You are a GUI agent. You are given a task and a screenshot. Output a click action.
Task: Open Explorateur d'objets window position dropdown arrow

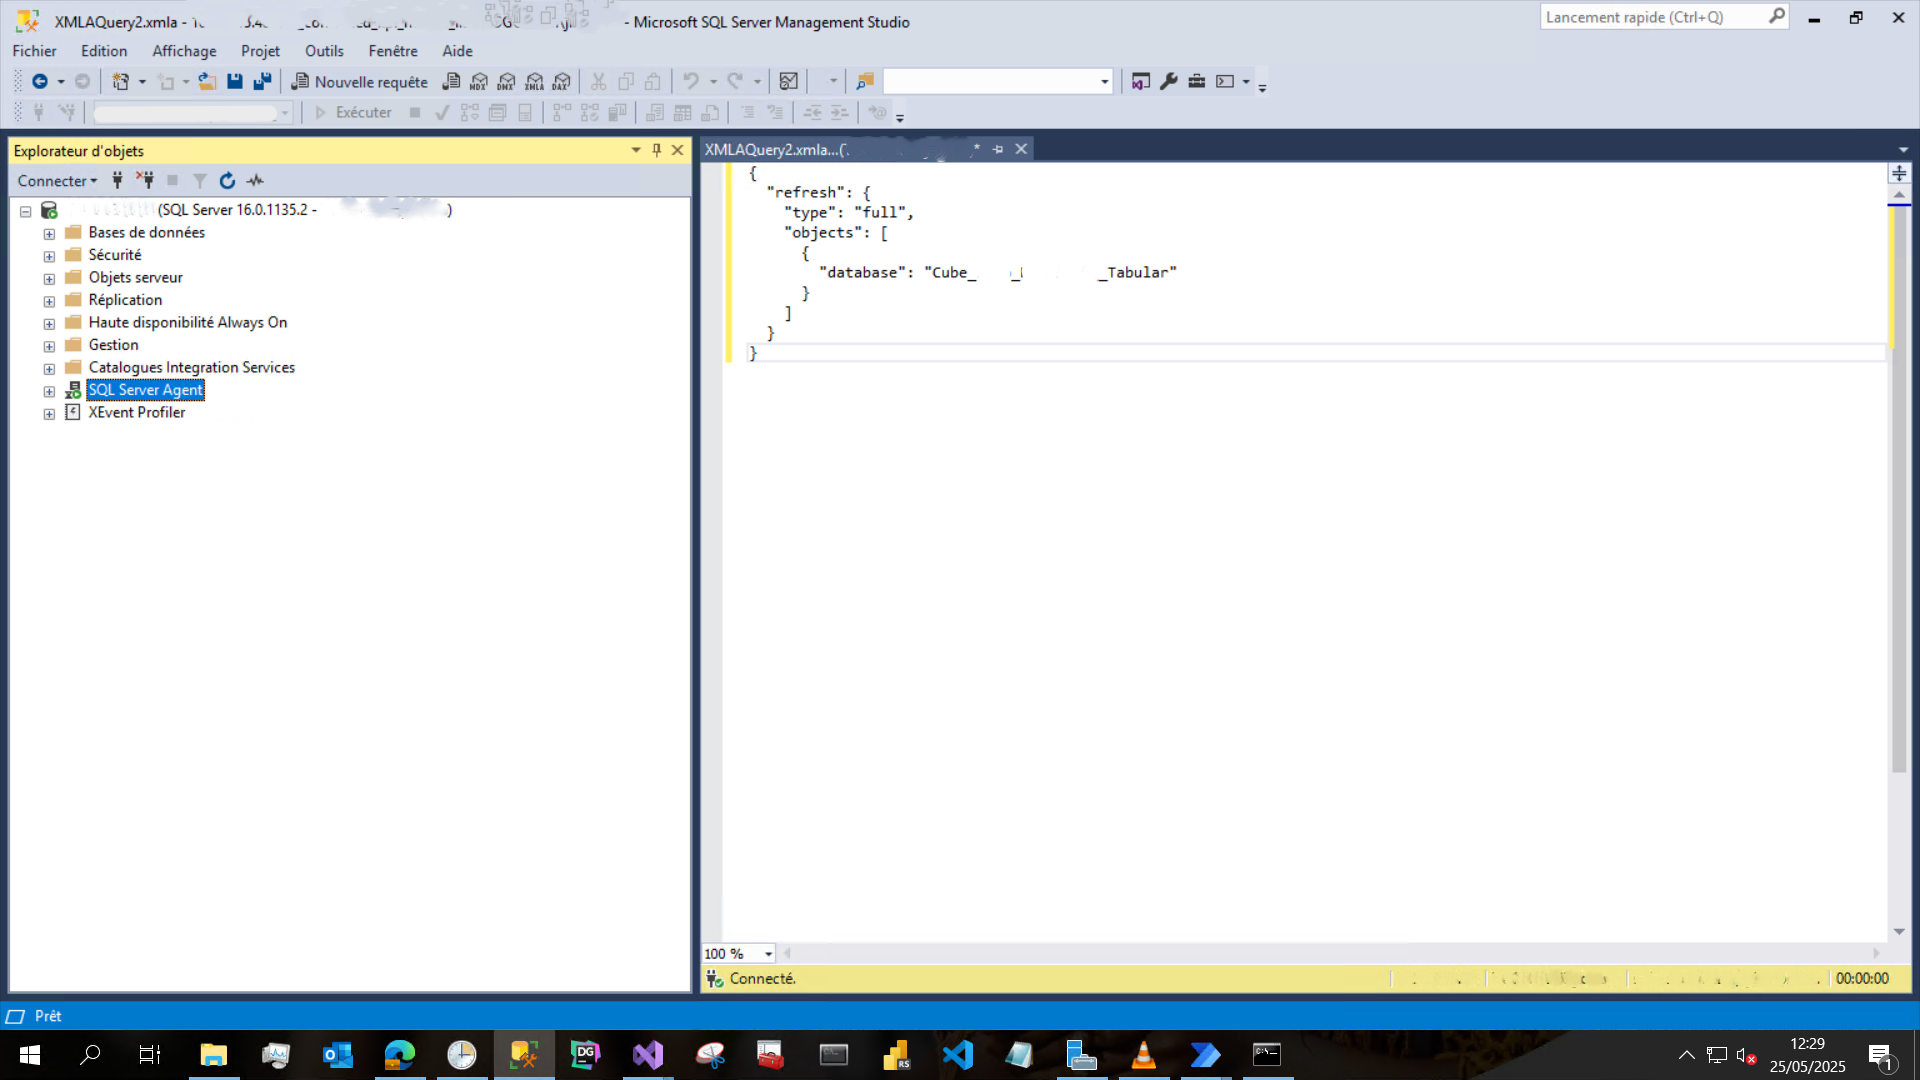636,150
